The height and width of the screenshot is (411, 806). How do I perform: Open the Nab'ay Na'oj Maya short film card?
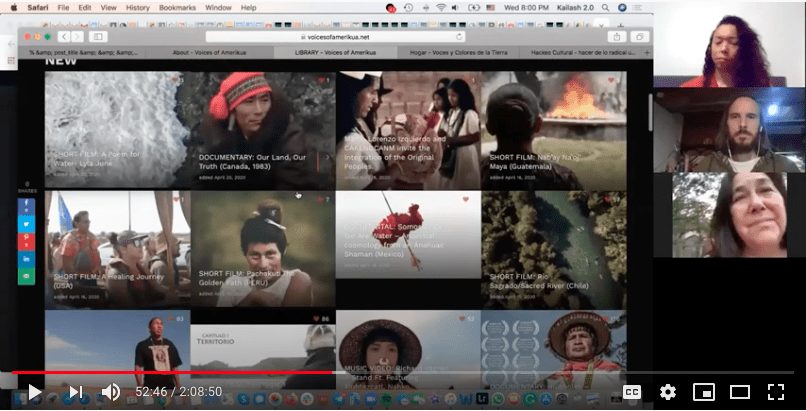[x=554, y=130]
